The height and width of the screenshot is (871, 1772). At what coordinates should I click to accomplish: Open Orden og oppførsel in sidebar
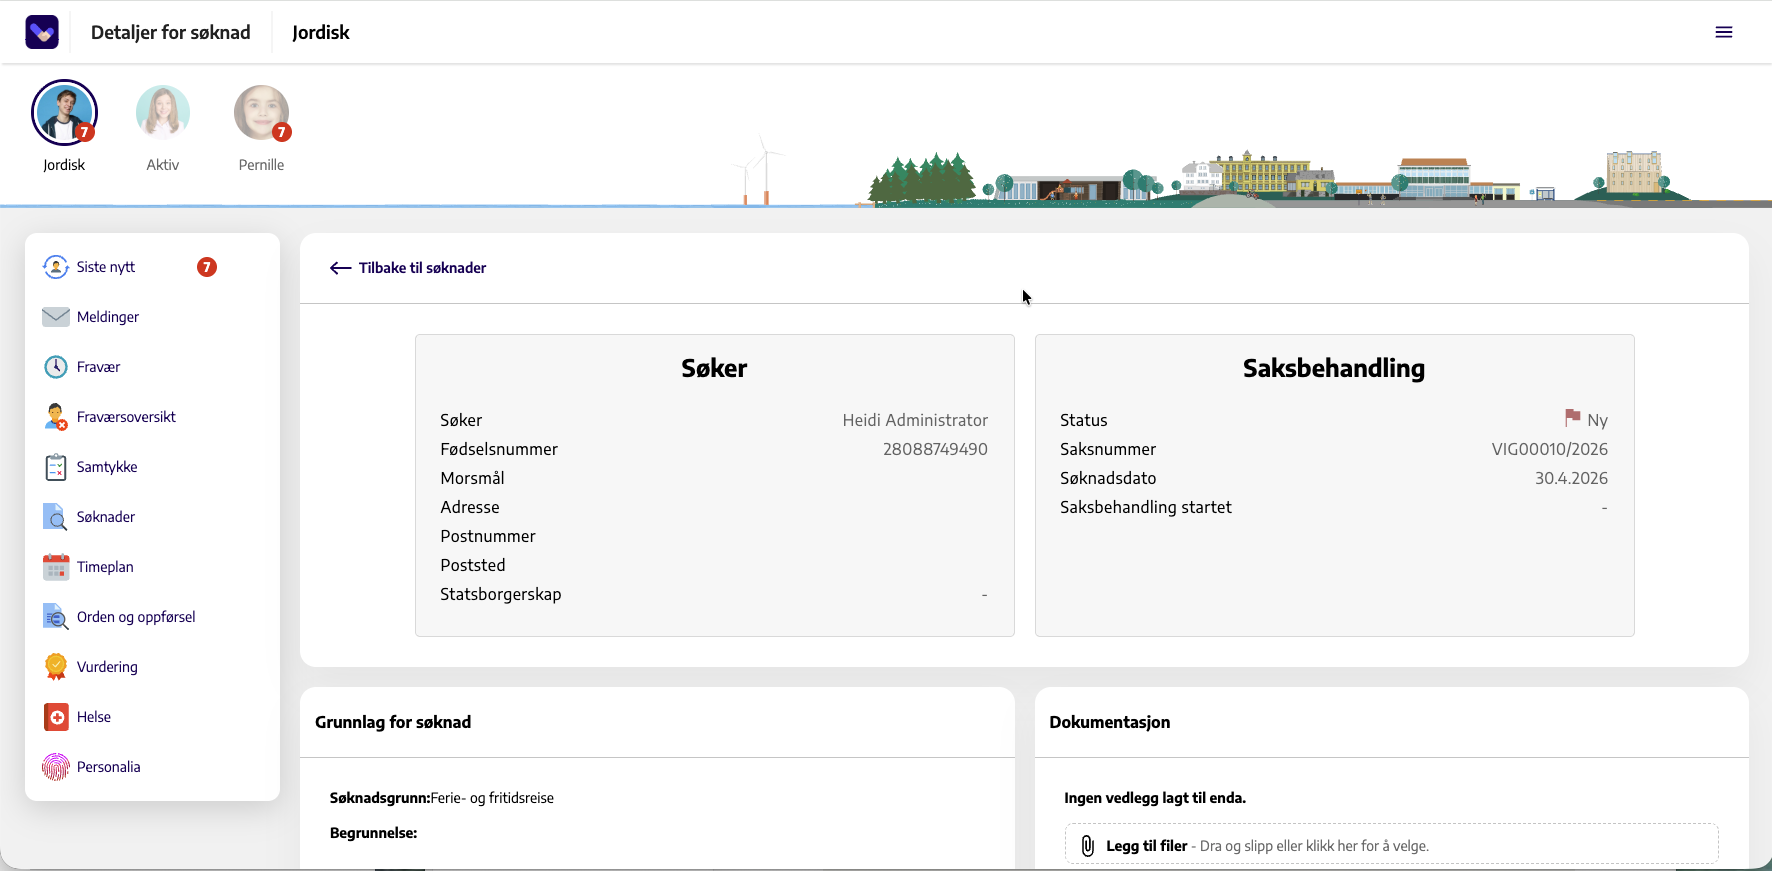point(136,617)
